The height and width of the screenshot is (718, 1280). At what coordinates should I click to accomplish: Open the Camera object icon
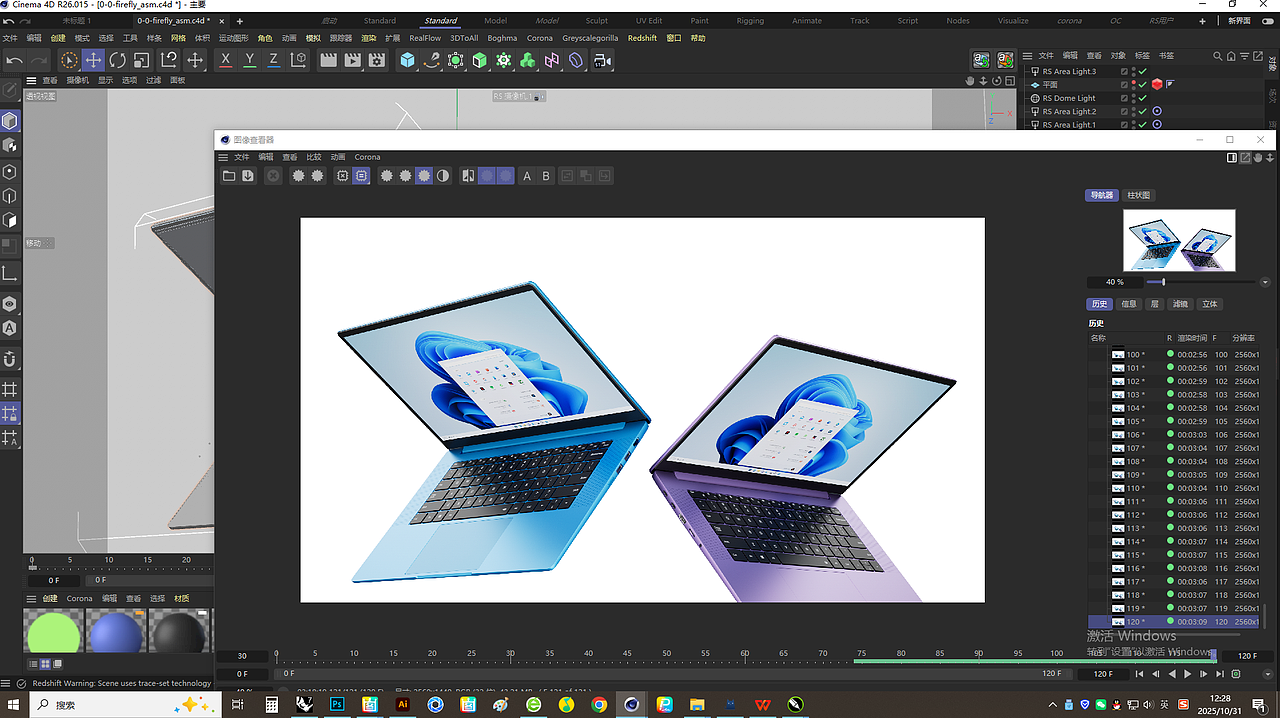[601, 60]
